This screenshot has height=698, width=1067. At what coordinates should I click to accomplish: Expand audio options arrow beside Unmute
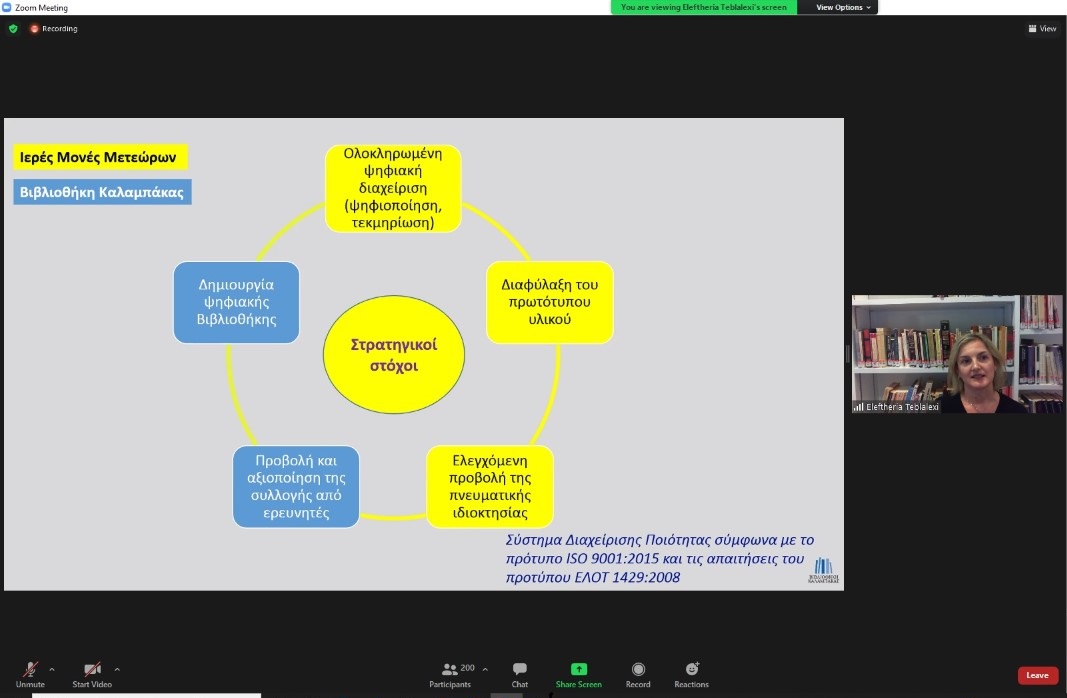(x=52, y=669)
